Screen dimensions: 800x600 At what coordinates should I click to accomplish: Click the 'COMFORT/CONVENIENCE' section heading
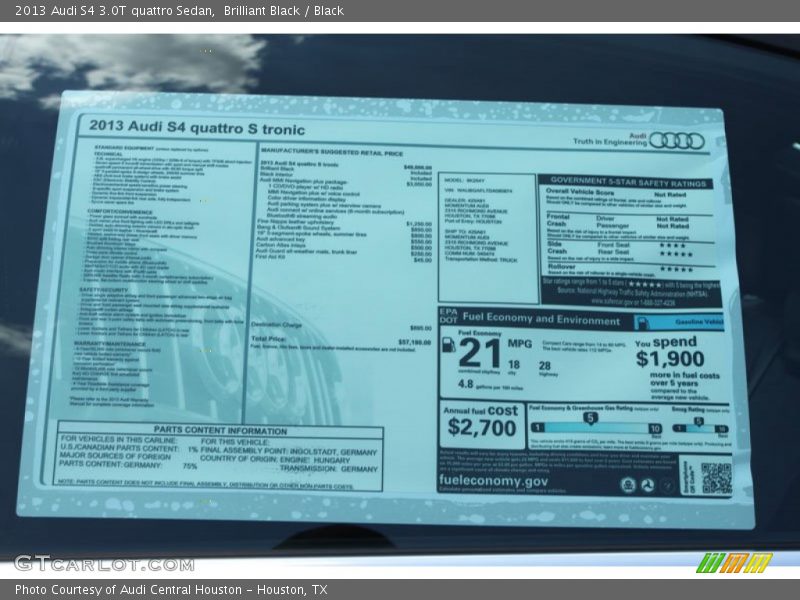120,211
